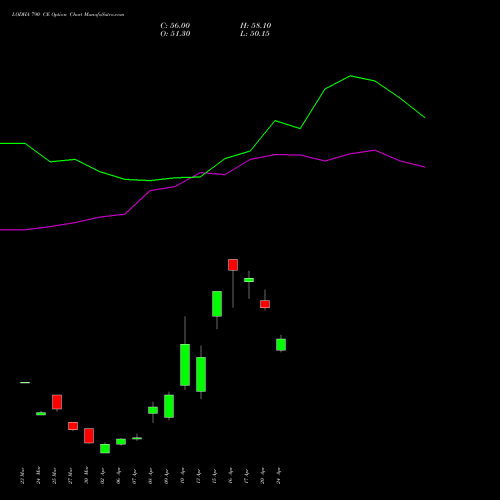Select the highest red candlestick at the chart's peak
Image resolution: width=500 pixels, height=500 pixels.
(233, 265)
